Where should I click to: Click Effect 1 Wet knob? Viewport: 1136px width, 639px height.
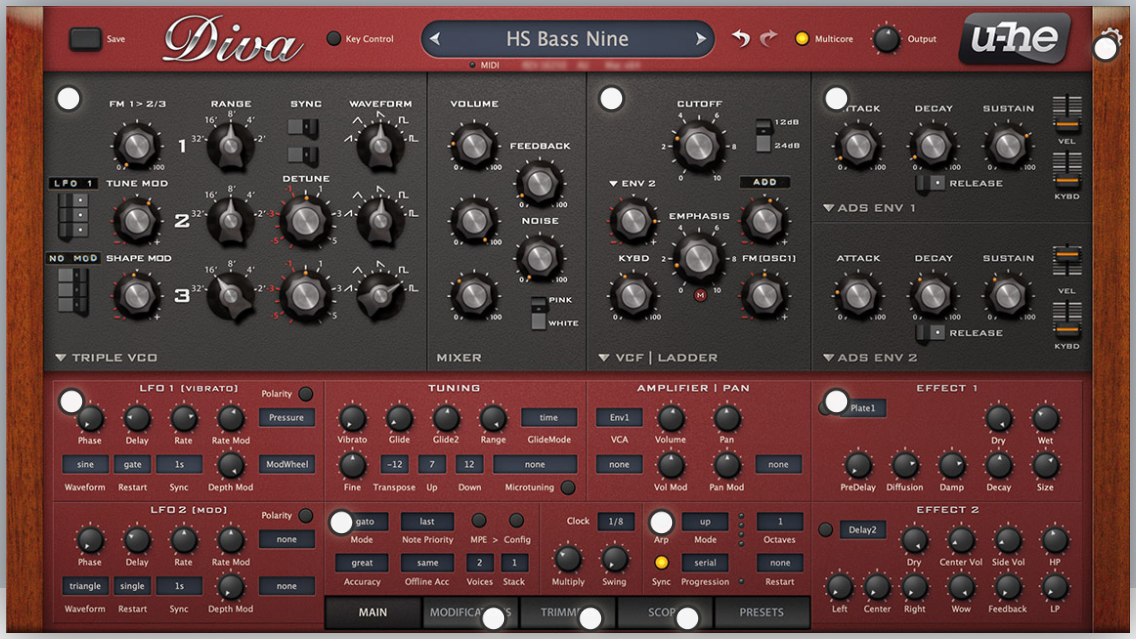pyautogui.click(x=1045, y=418)
